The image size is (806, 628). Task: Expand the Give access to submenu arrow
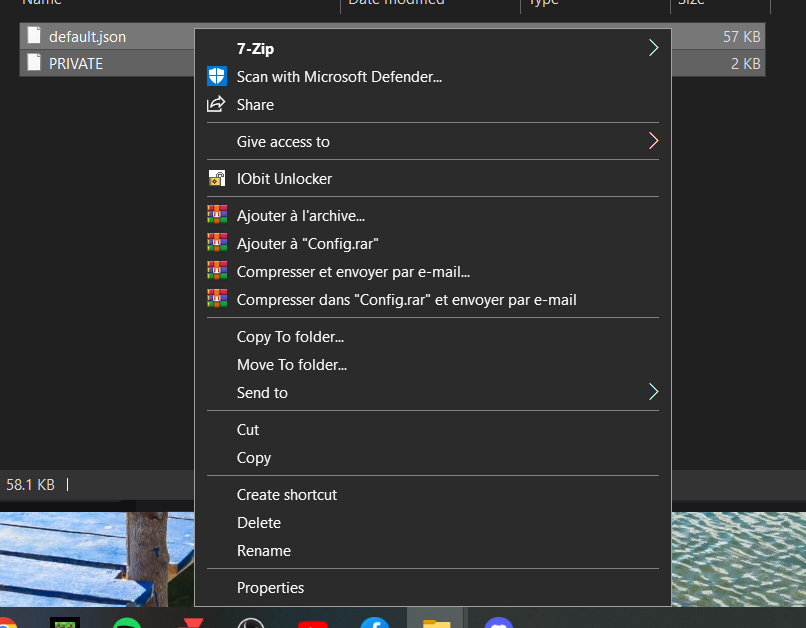click(653, 141)
